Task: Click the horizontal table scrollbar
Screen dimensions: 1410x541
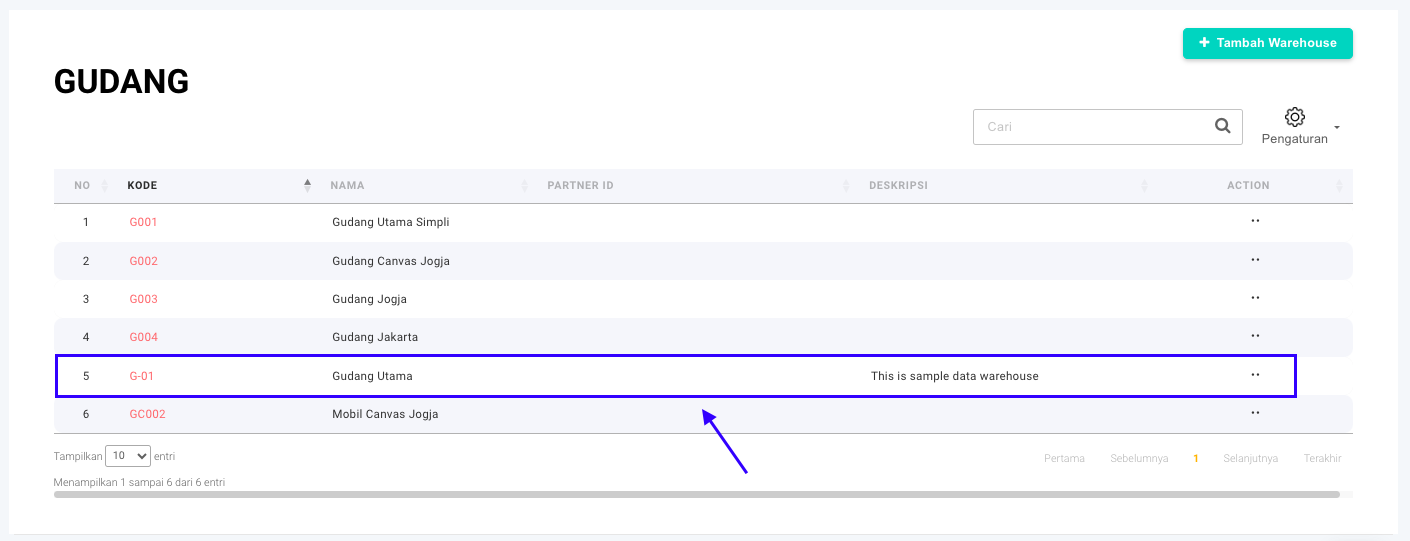Action: [x=696, y=494]
